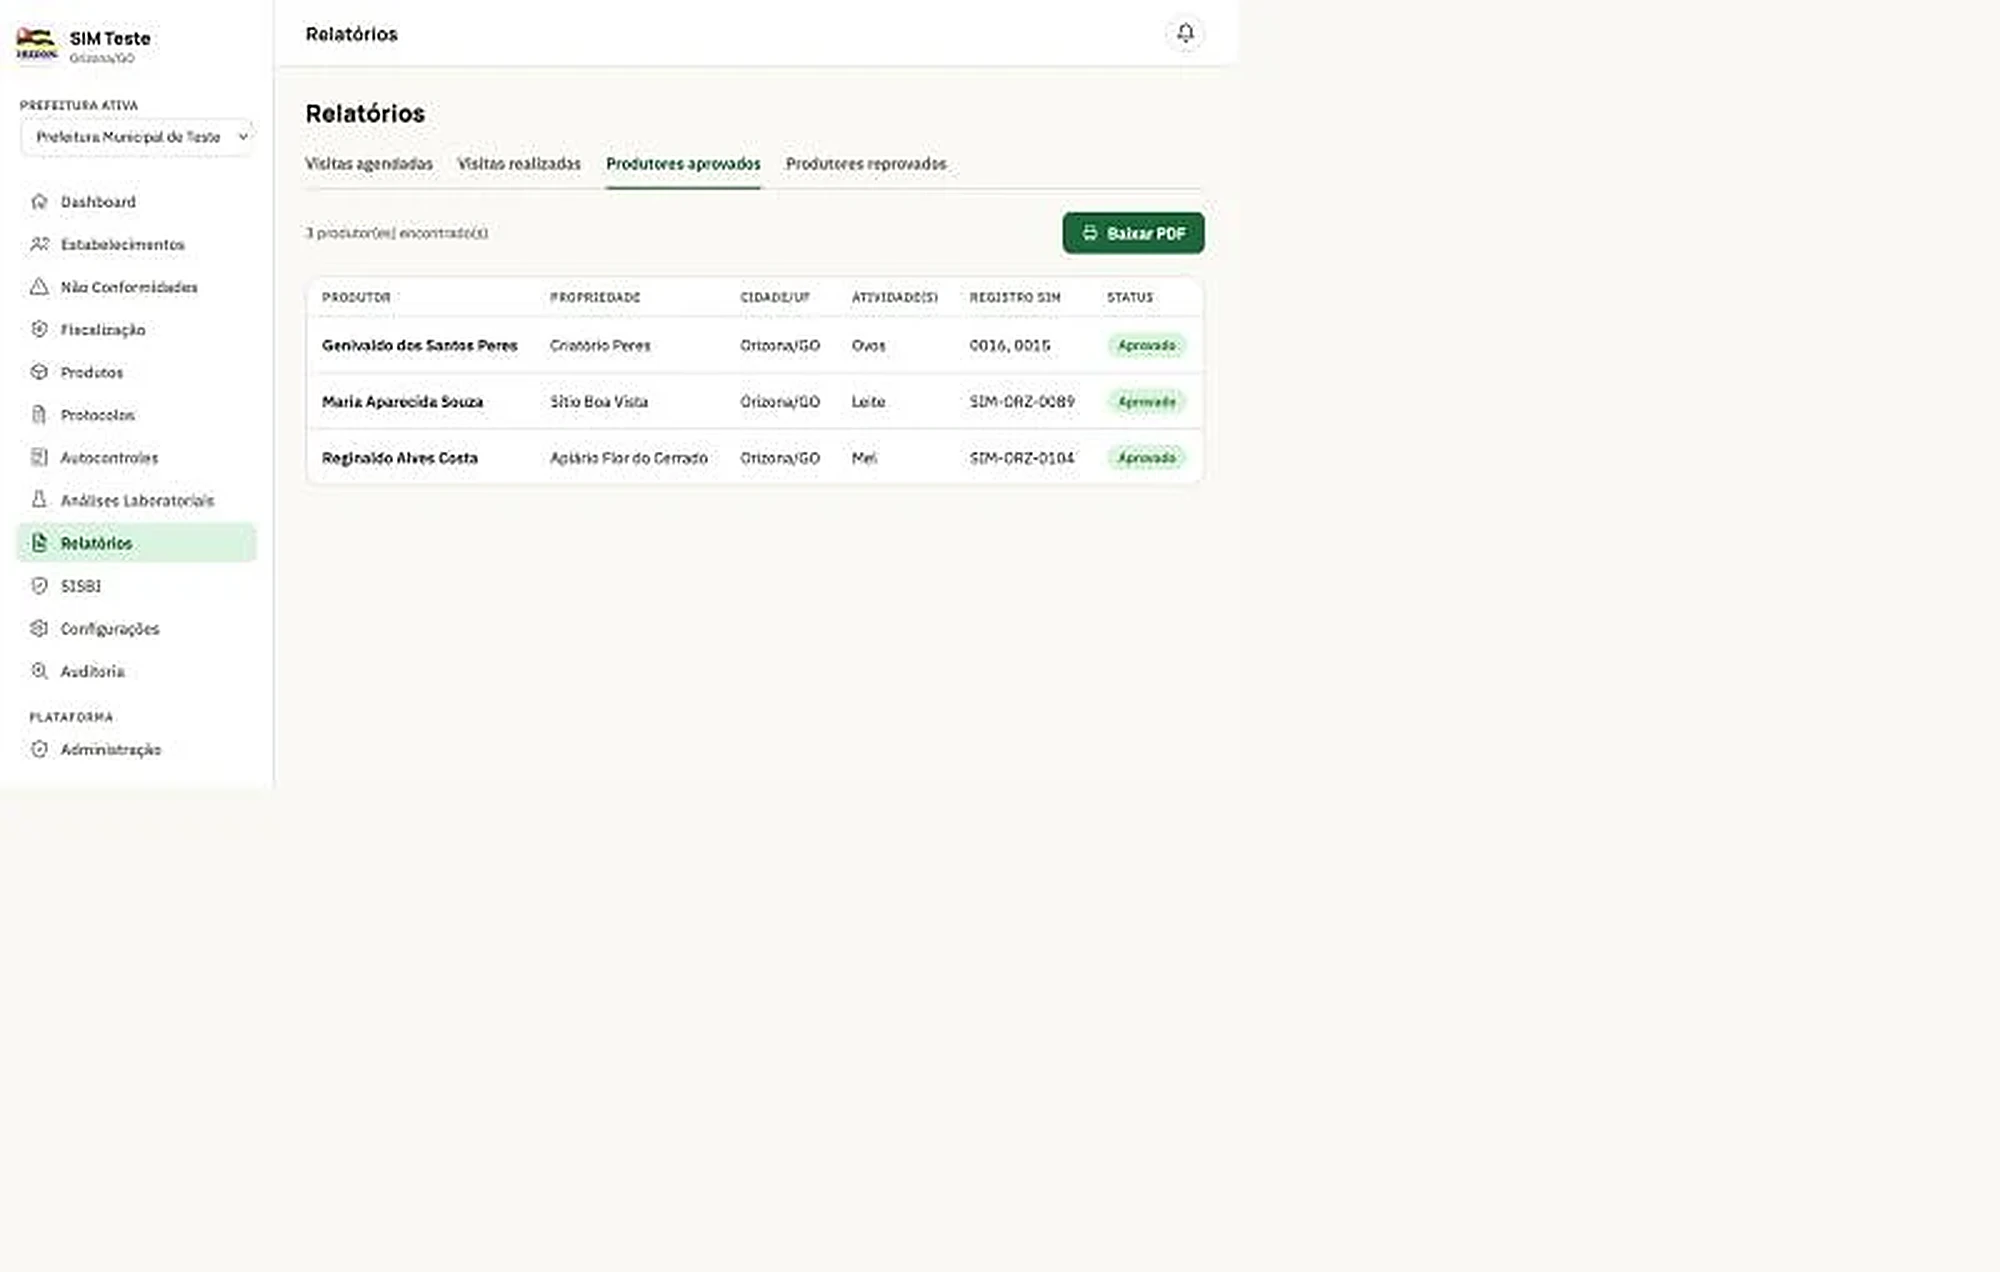Select Maria Aparecida Souza producer name
This screenshot has width=2000, height=1272.
402,401
